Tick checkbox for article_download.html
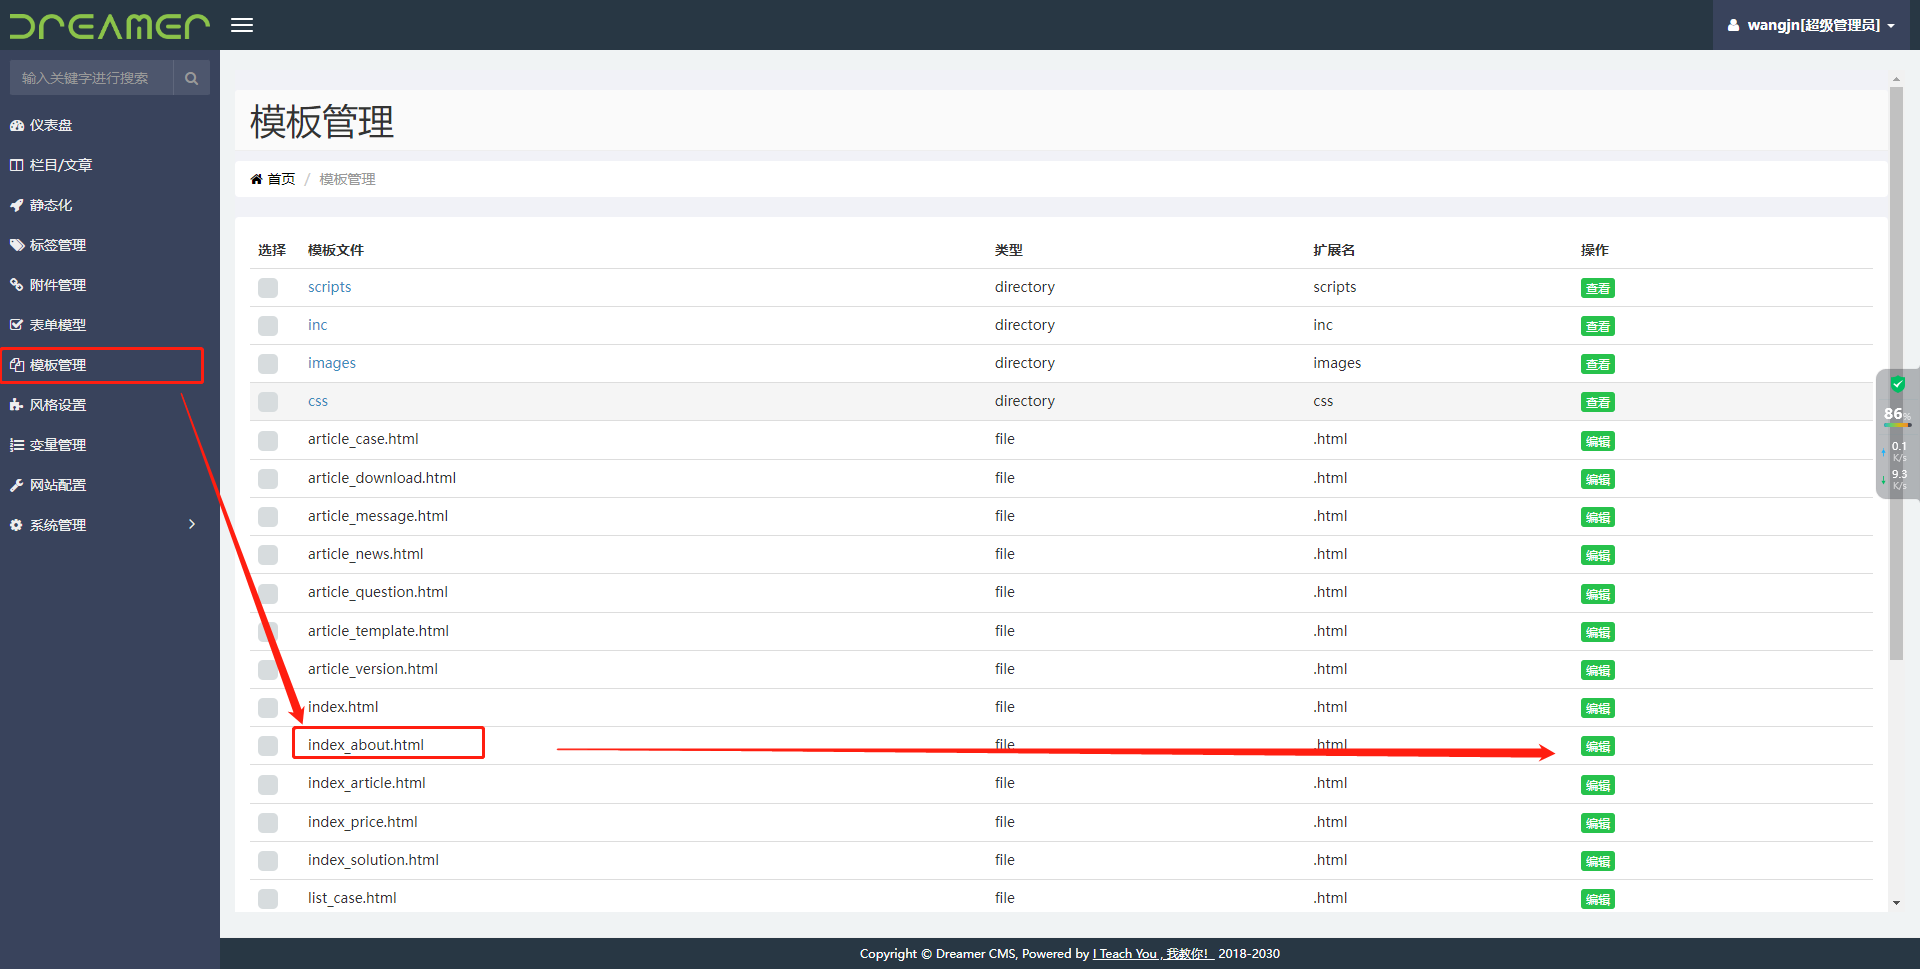This screenshot has height=969, width=1920. (268, 479)
